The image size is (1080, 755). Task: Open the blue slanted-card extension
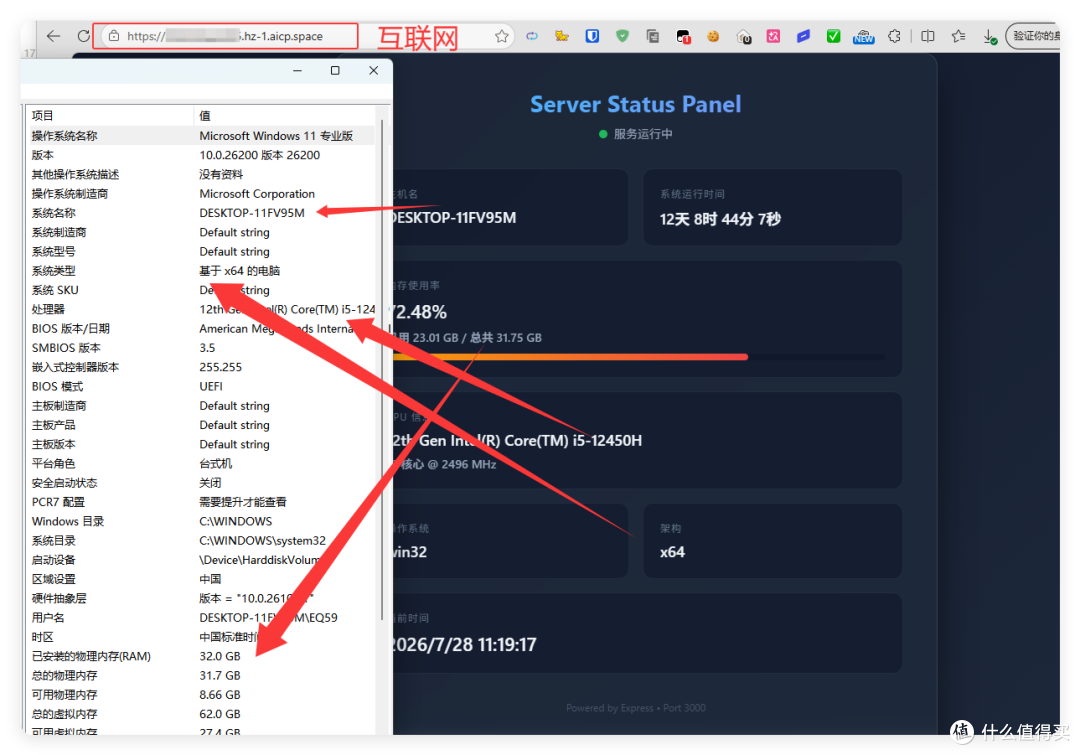pos(803,36)
